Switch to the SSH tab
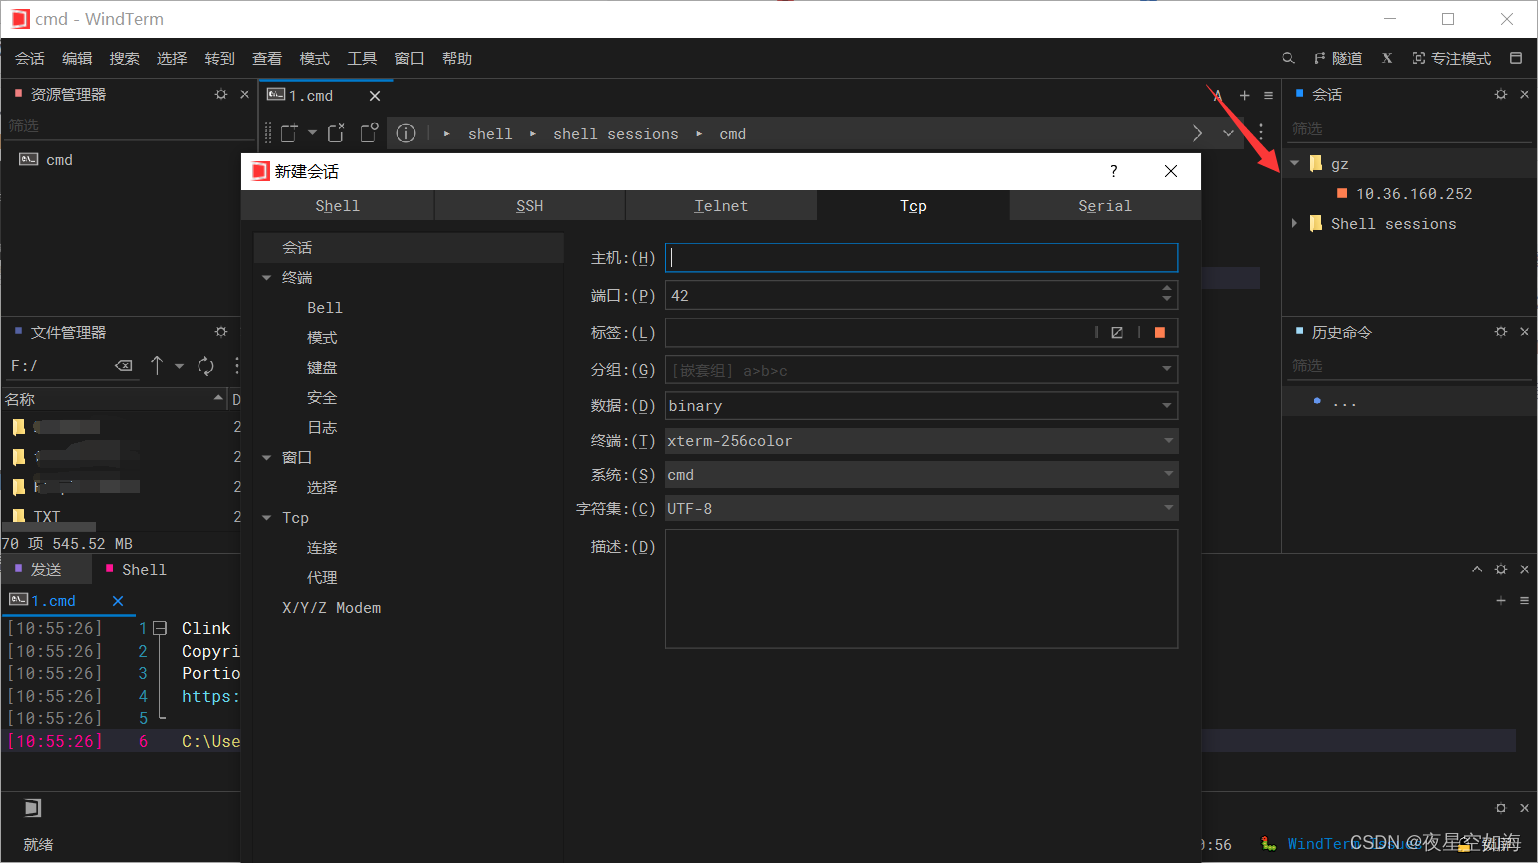 click(x=530, y=206)
